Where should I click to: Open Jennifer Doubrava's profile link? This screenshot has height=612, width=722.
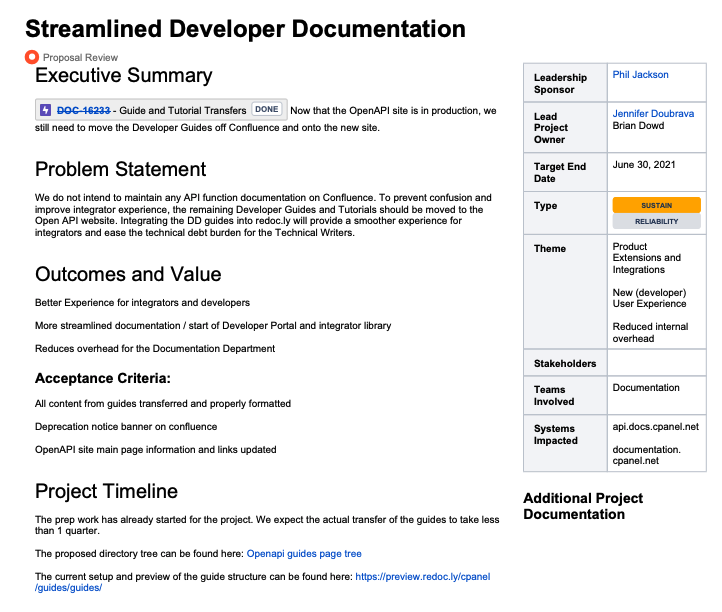653,114
